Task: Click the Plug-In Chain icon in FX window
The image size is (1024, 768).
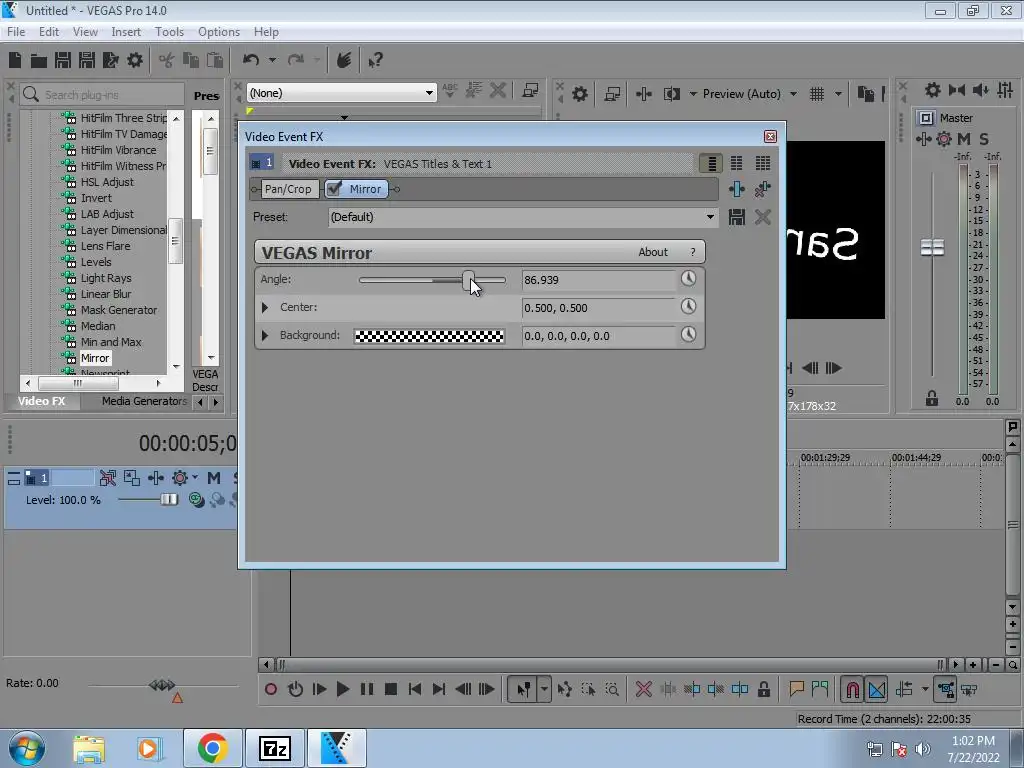Action: [x=737, y=189]
